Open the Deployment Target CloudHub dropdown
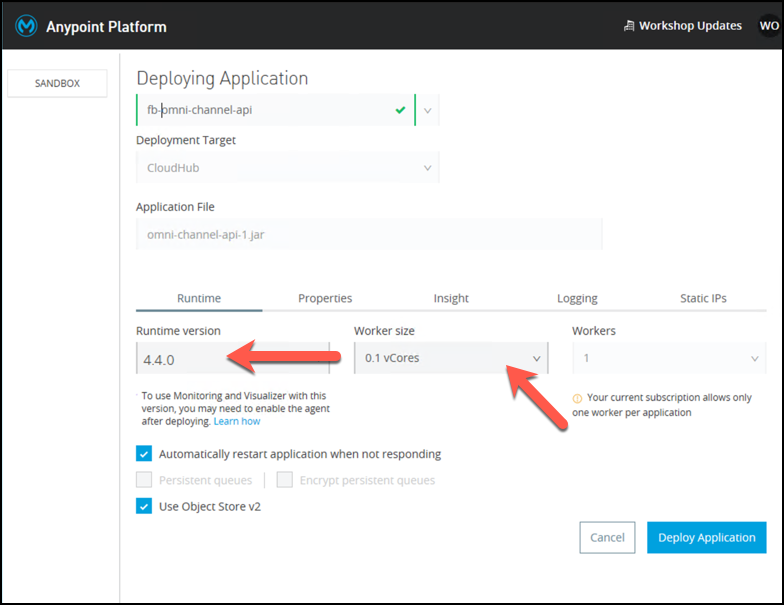 [x=288, y=168]
